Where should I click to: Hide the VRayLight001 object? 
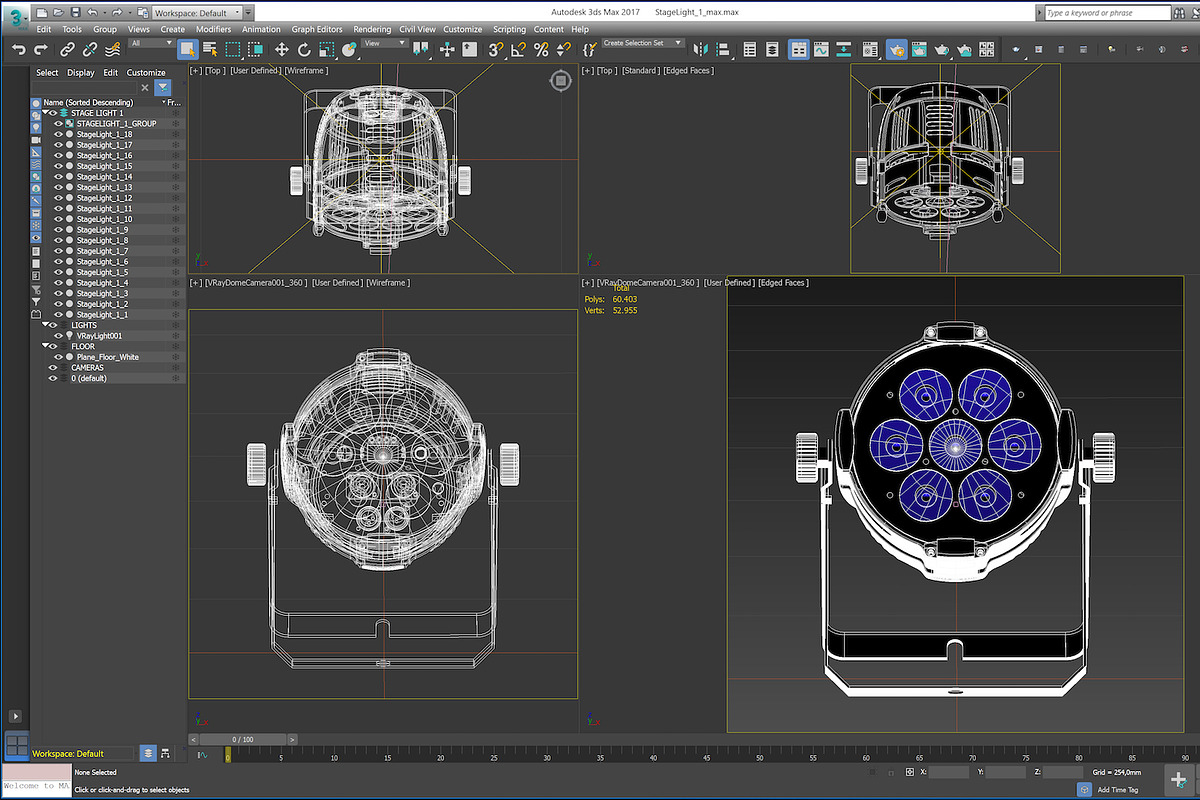(58, 336)
